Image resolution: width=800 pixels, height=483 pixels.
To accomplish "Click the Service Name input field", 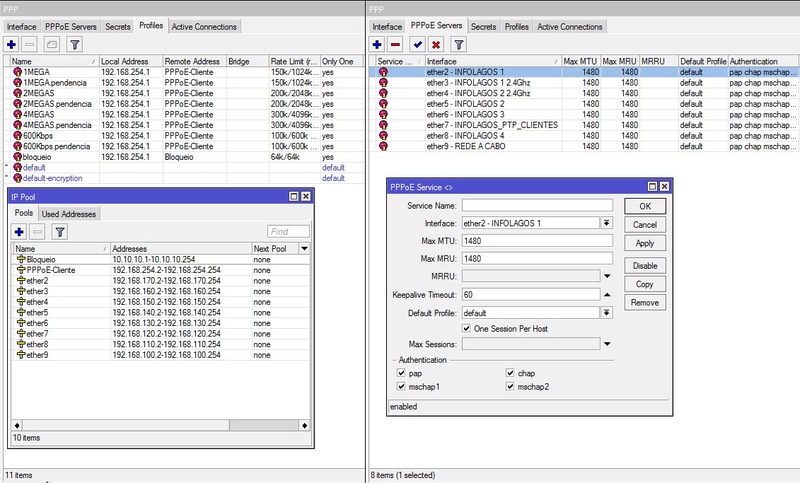I will pos(536,205).
